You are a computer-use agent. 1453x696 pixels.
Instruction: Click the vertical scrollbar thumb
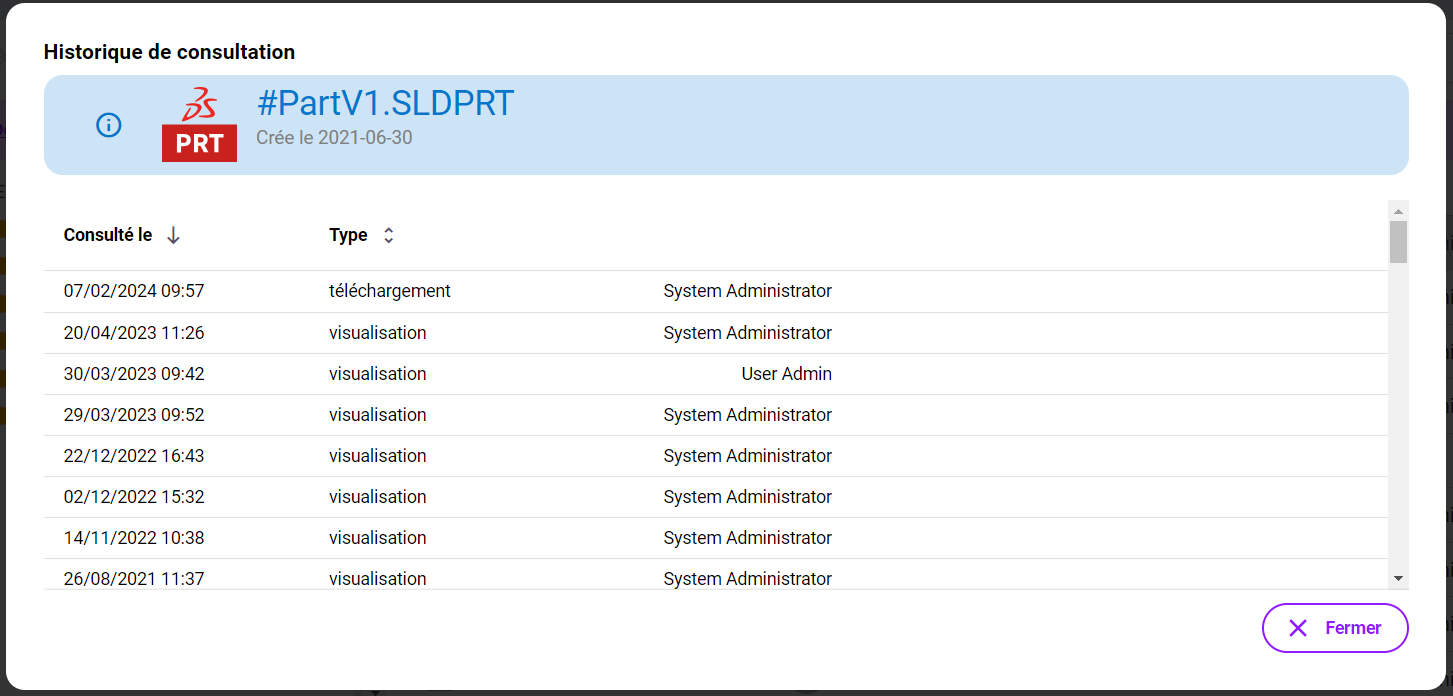(1398, 242)
